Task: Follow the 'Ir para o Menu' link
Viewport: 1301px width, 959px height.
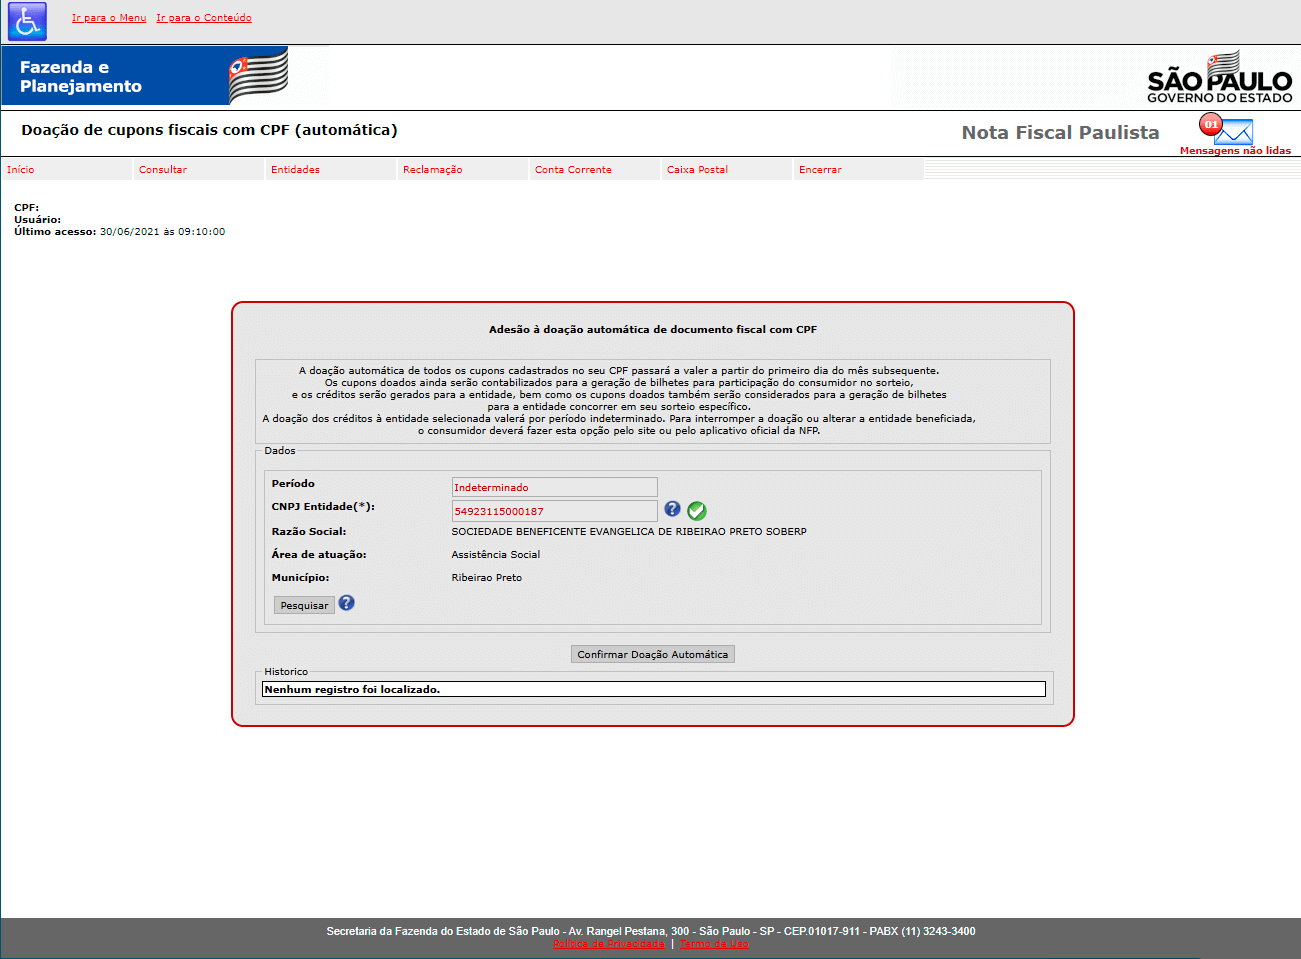Action: click(109, 18)
